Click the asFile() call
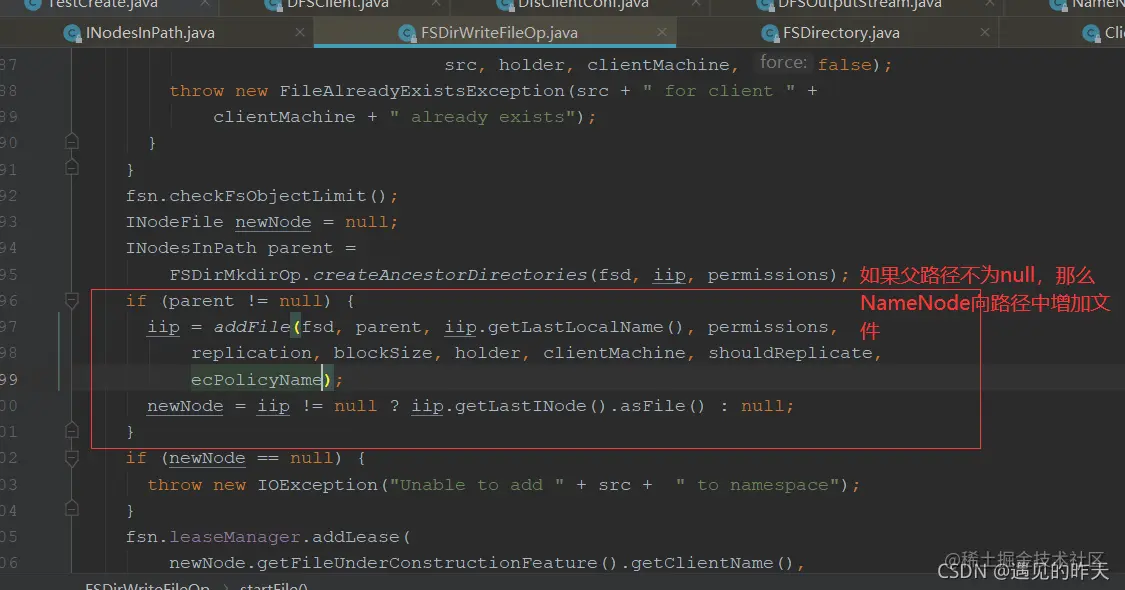The image size is (1125, 590). [662, 406]
